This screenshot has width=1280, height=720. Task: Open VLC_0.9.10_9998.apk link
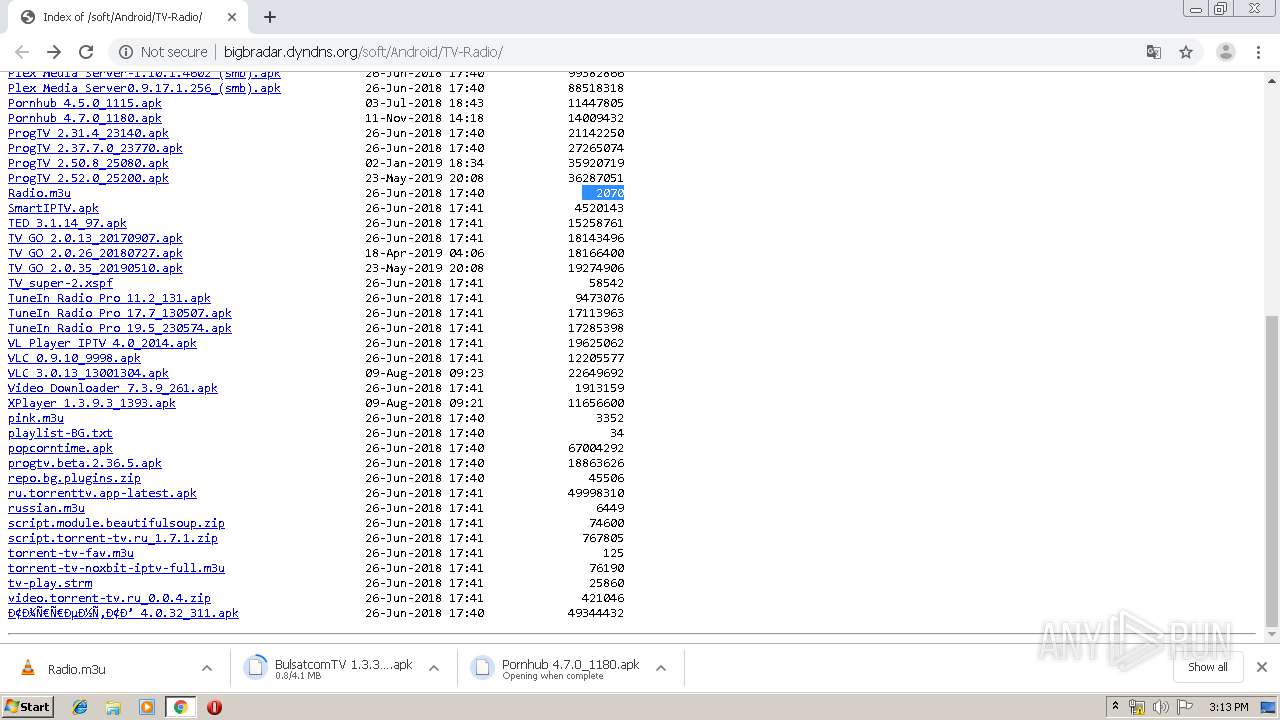[x=74, y=358]
